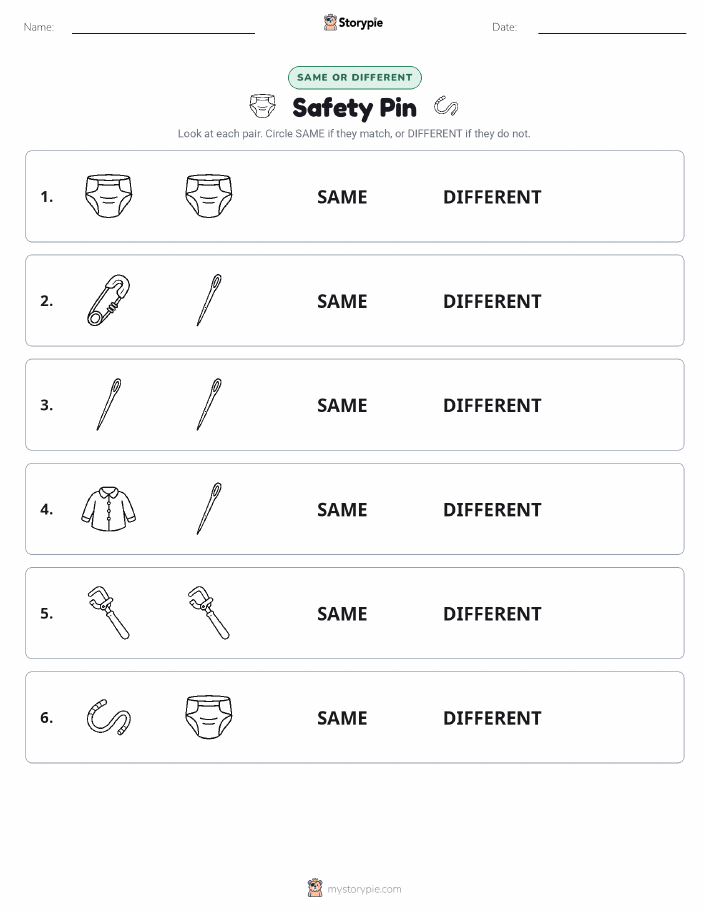Viewport: 709px width, 917px height.
Task: Mark DIFFERENT for row 4
Action: click(x=492, y=509)
